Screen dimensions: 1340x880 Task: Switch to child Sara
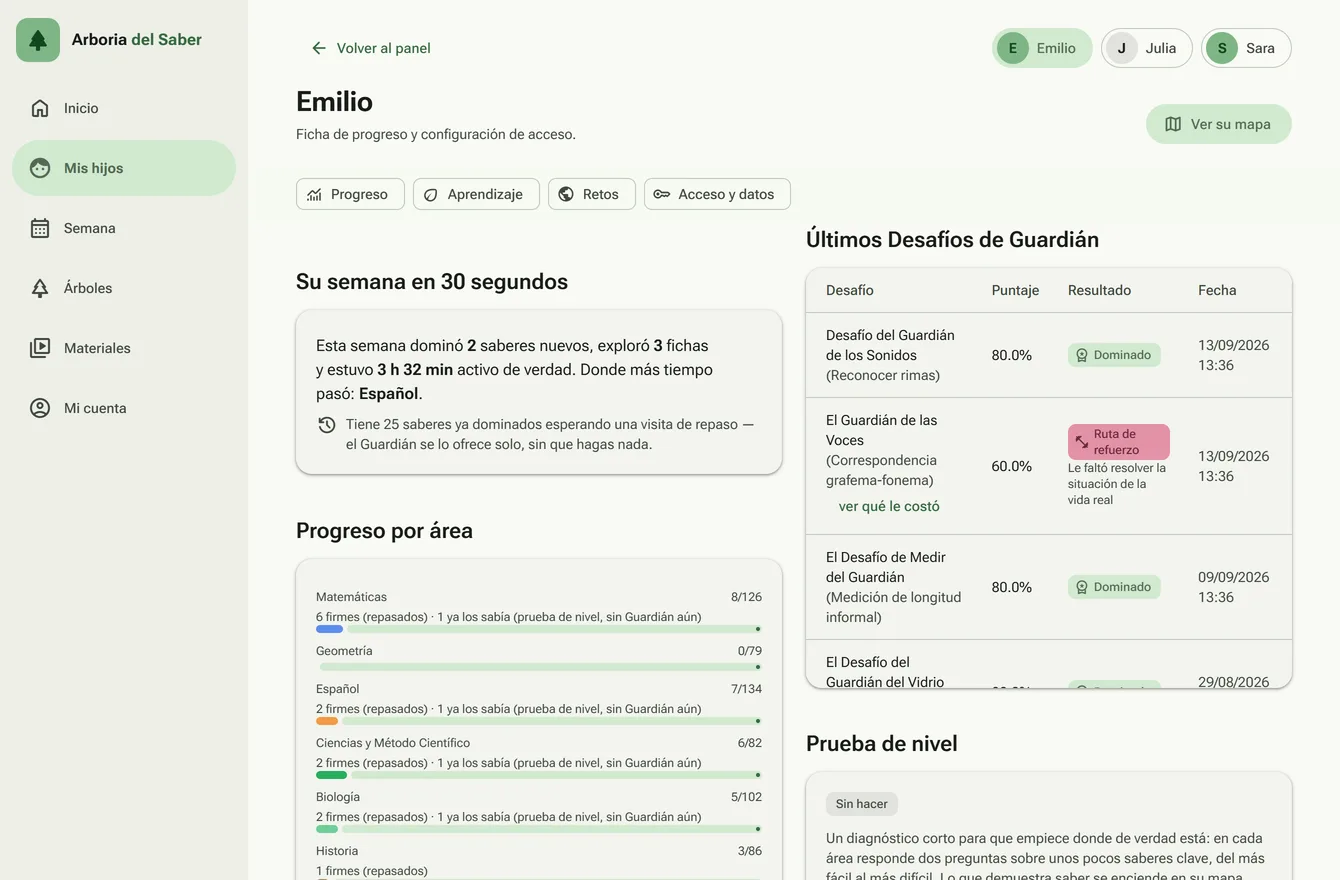(1246, 48)
